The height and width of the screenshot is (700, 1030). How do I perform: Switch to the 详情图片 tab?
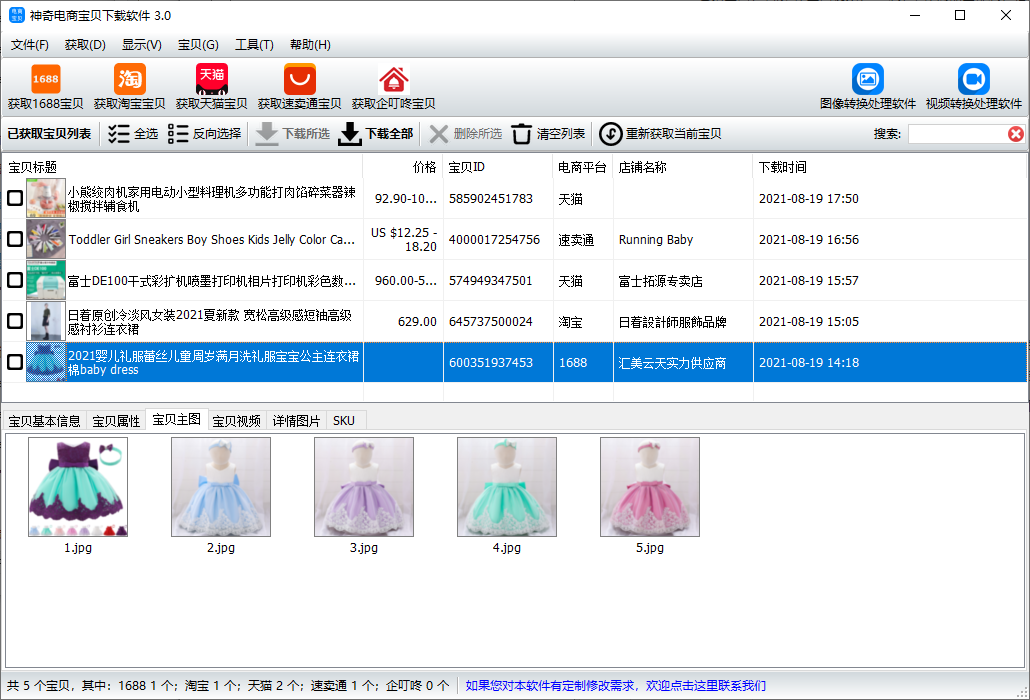click(296, 421)
